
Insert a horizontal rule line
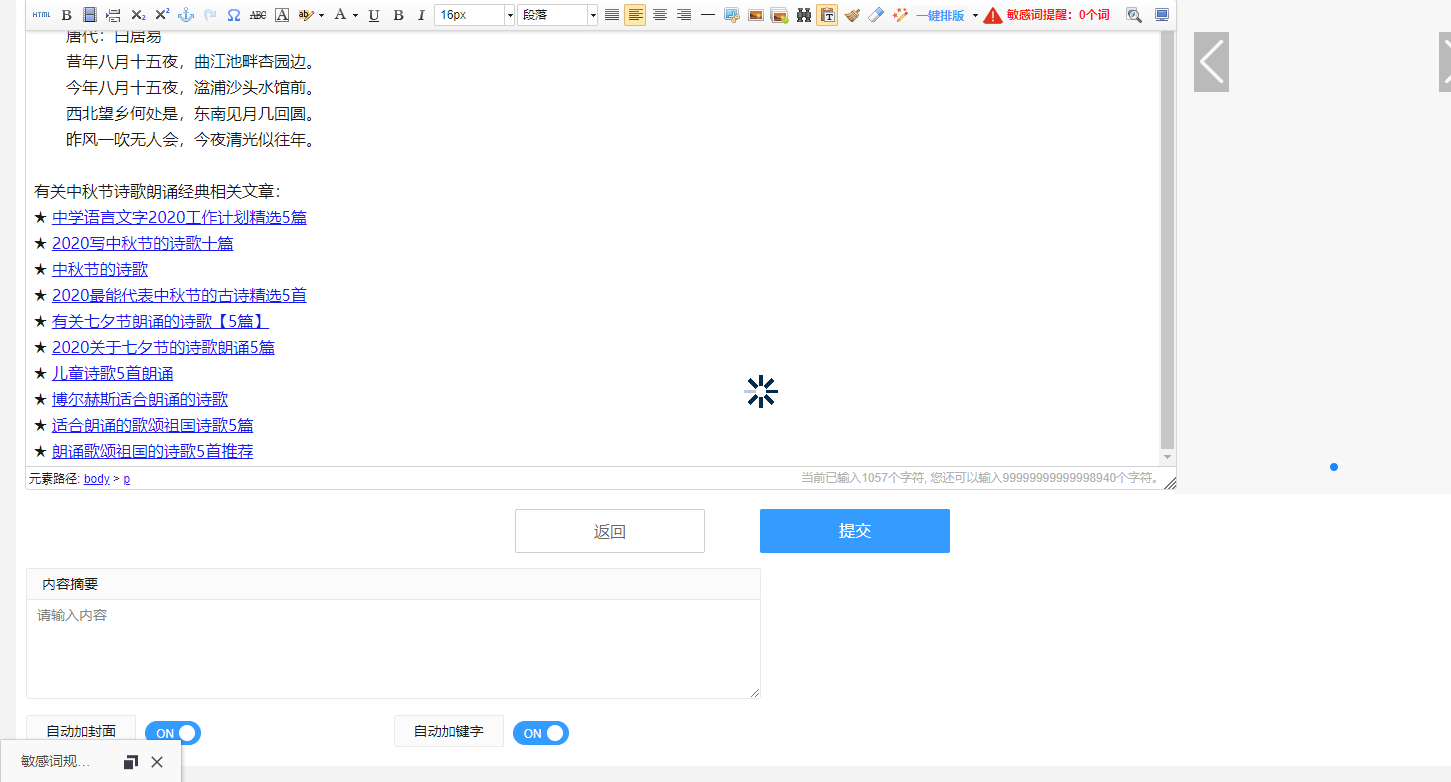[708, 15]
